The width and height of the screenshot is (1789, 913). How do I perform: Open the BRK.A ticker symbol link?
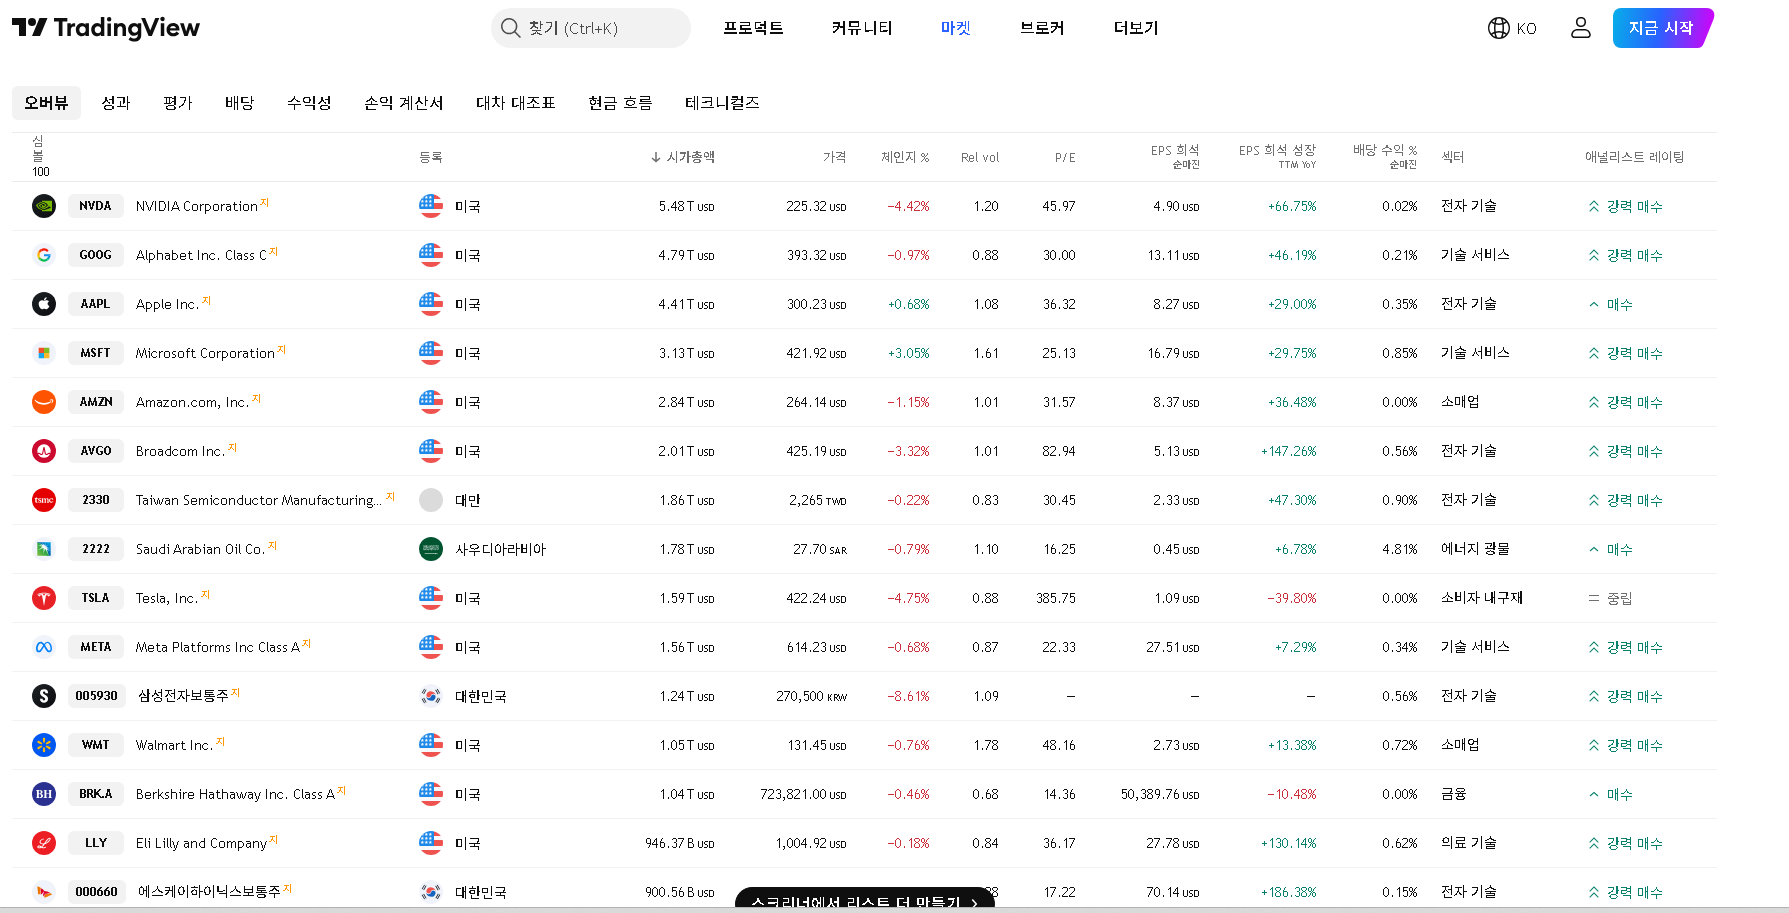pyautogui.click(x=96, y=794)
